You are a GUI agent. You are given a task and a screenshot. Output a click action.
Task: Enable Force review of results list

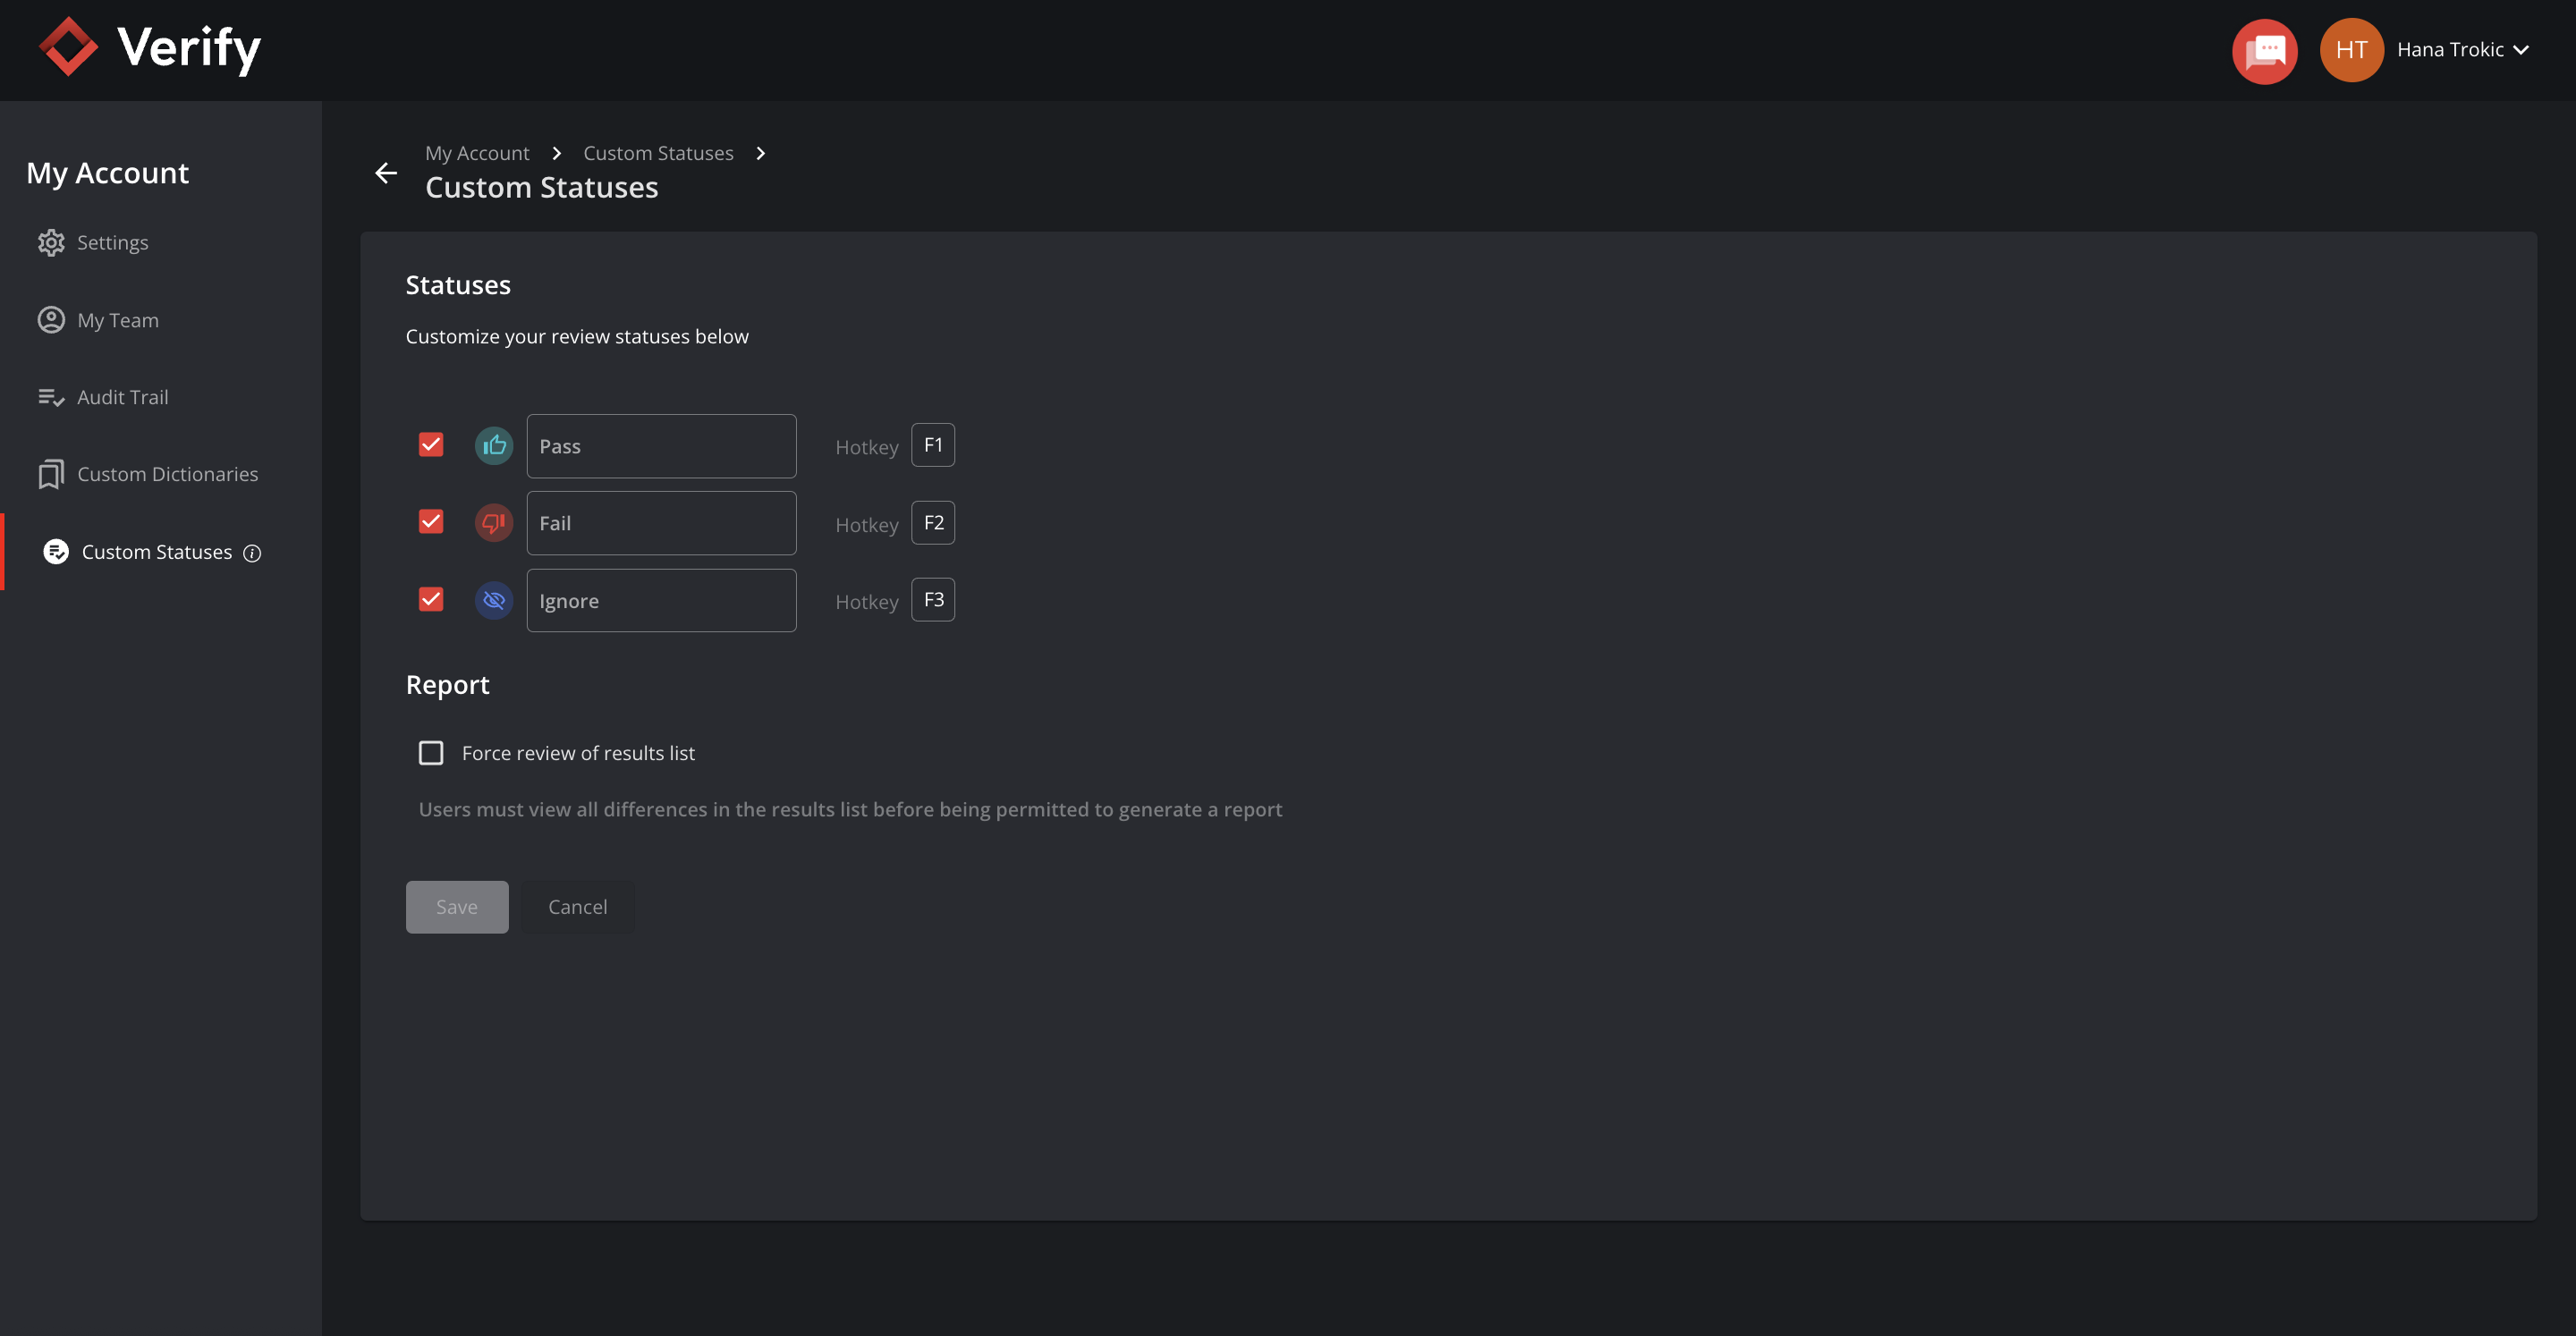point(431,752)
